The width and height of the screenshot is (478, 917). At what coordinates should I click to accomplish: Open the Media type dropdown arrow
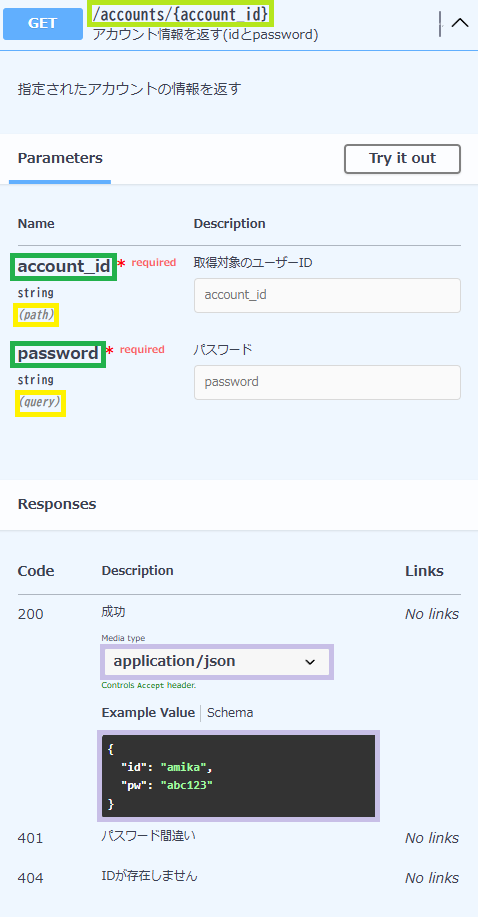[310, 662]
